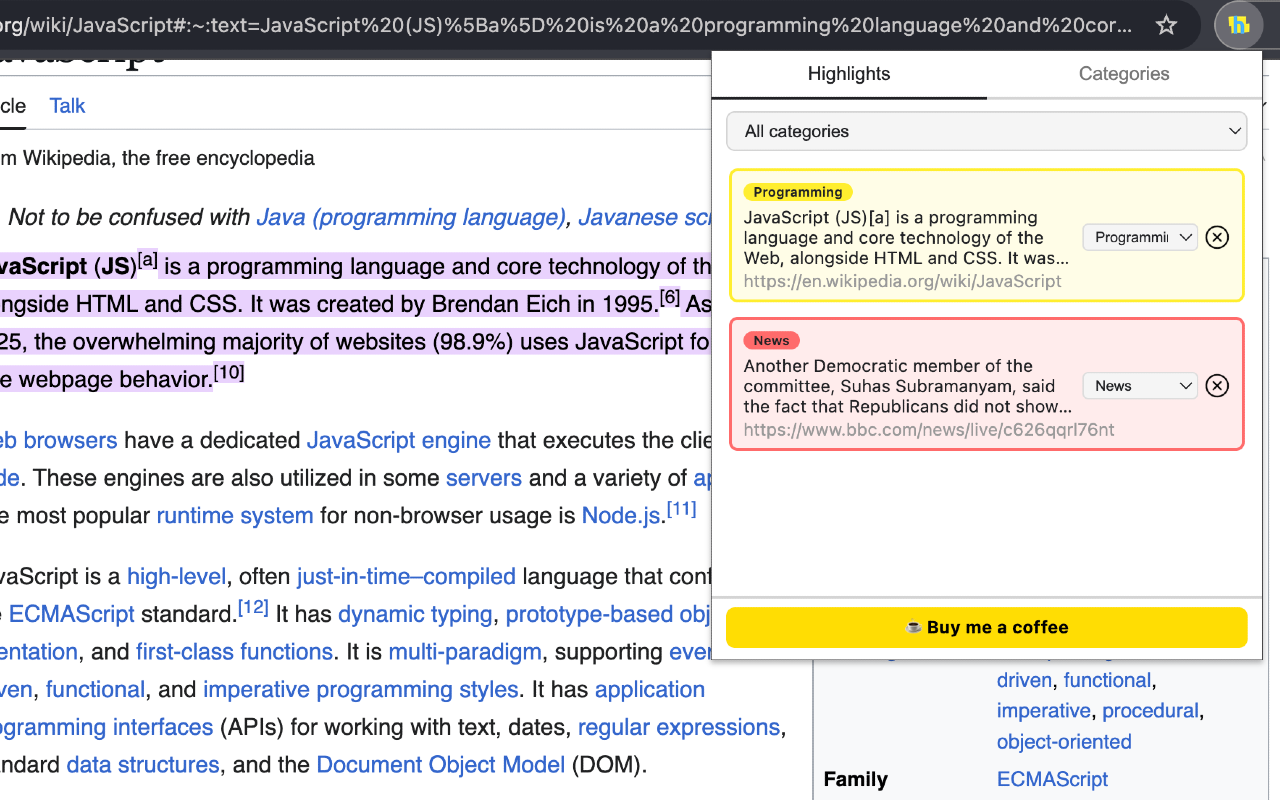Screen dimensions: 1280x800
Task: Select the JavaScript highlight text in the popup
Action: pyautogui.click(x=907, y=238)
